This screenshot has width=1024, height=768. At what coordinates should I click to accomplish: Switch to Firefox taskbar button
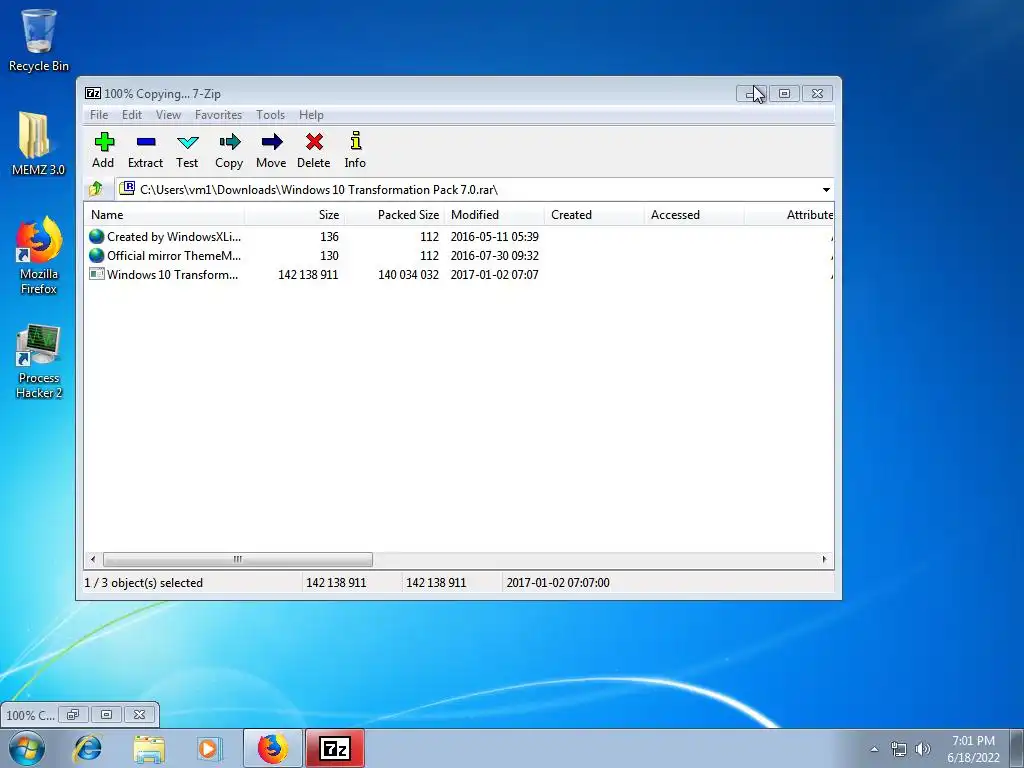(x=273, y=748)
